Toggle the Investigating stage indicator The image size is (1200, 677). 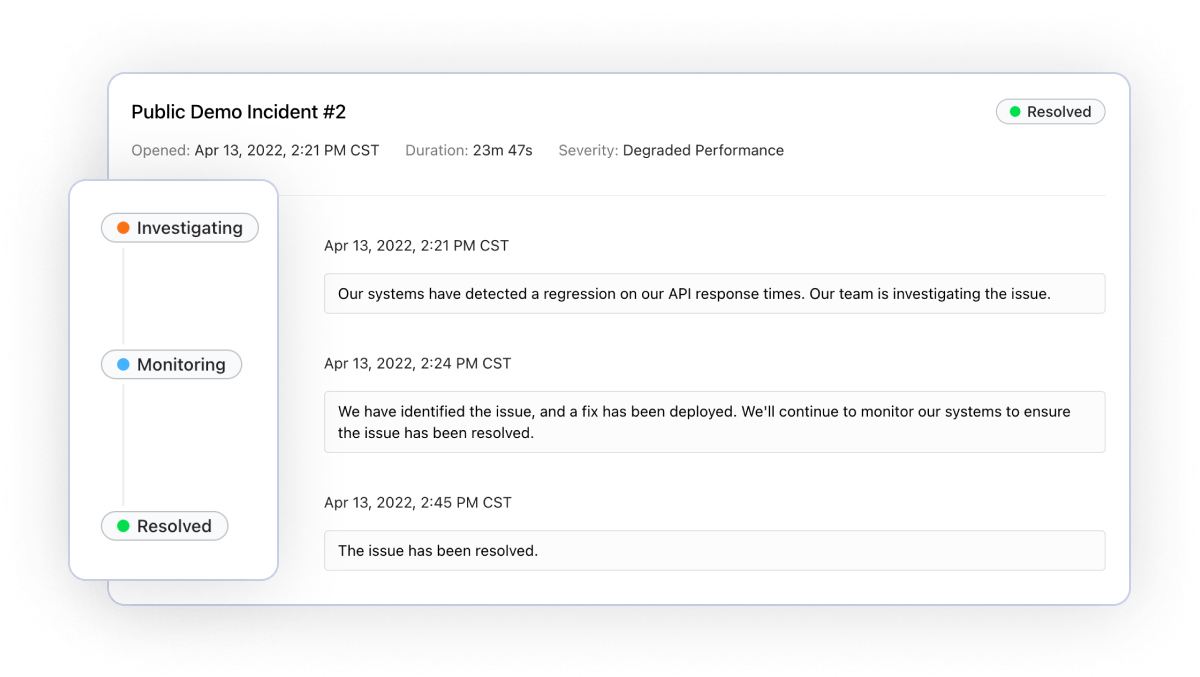[179, 227]
